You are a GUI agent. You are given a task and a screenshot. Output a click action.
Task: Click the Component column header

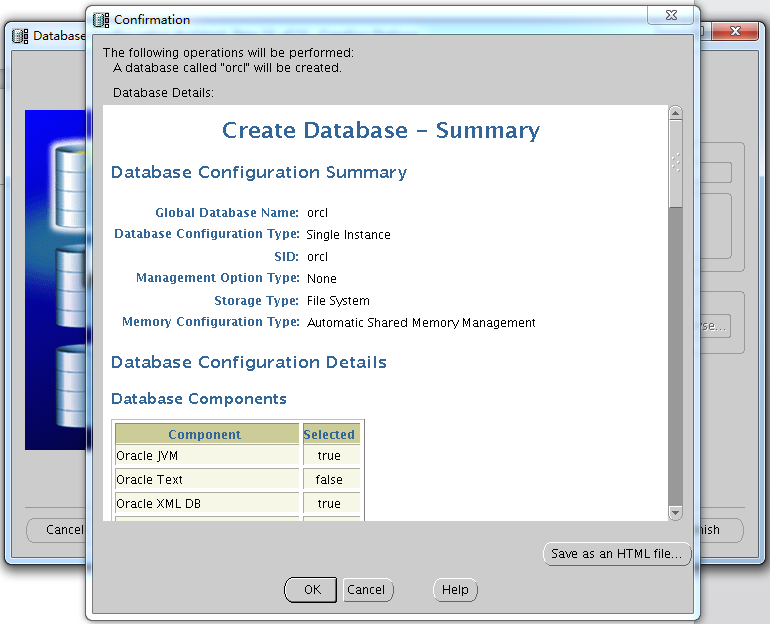pyautogui.click(x=207, y=434)
